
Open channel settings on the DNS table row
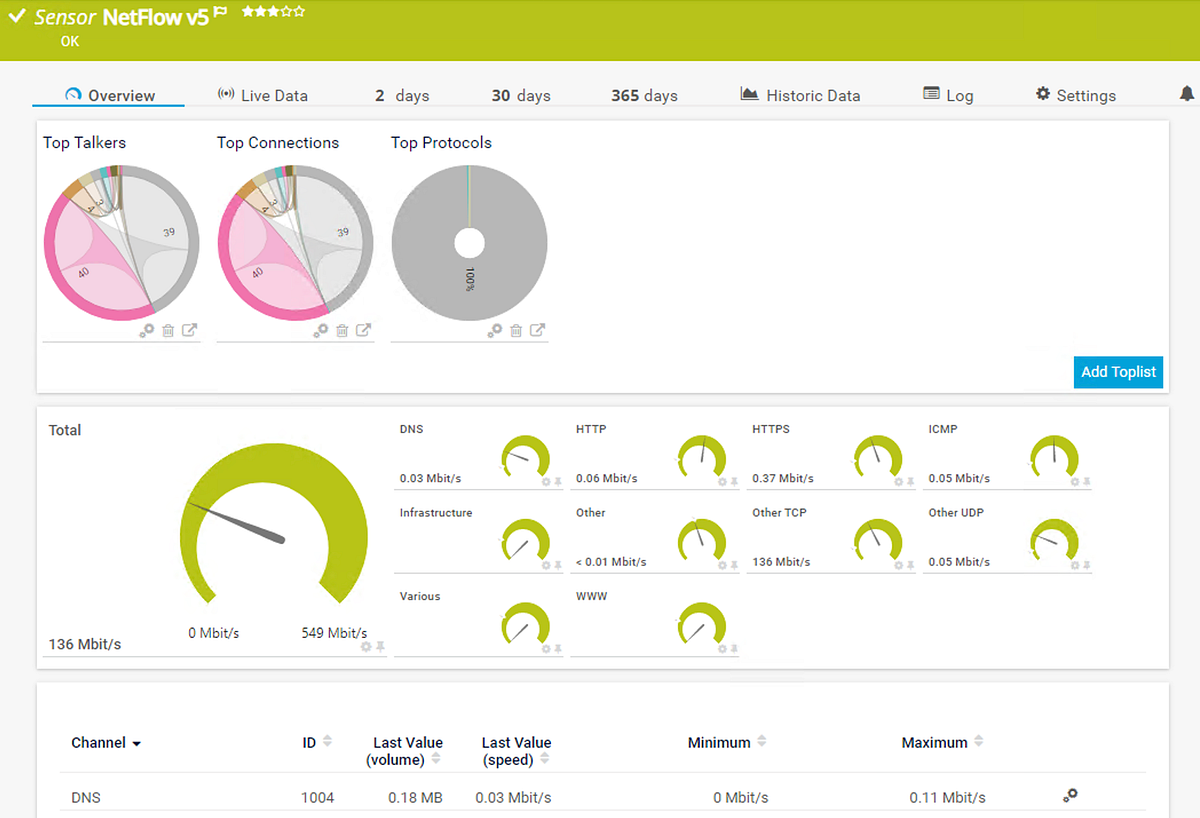click(x=1069, y=795)
